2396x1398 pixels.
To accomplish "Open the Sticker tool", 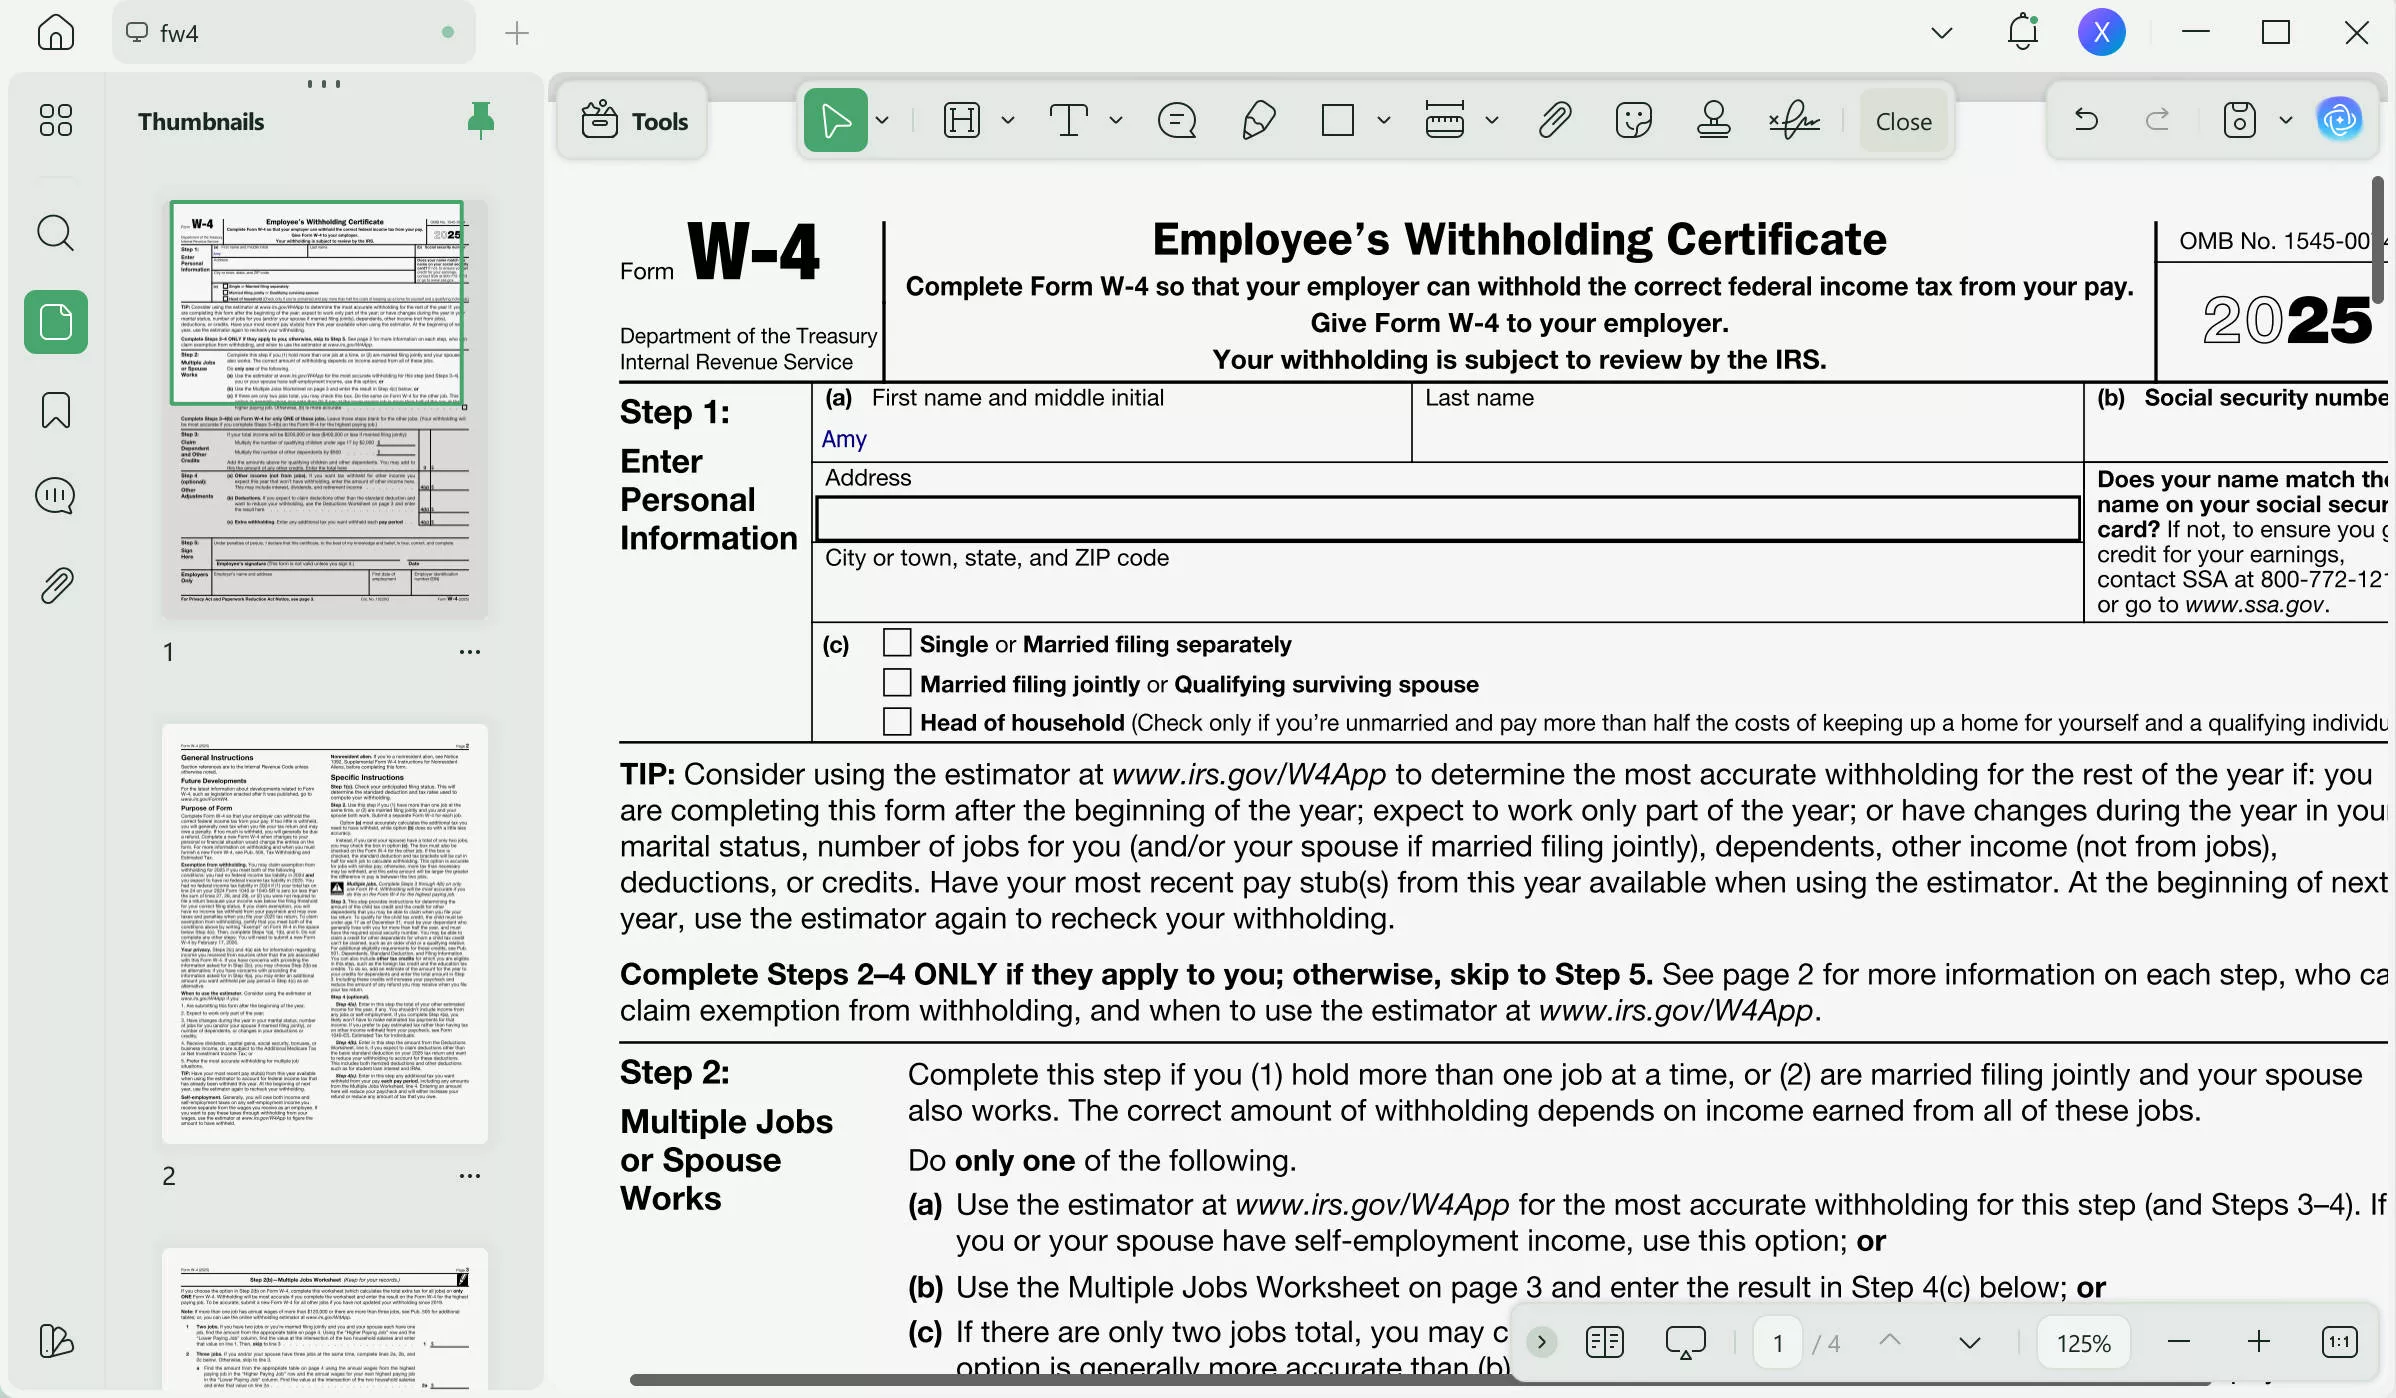I will coord(1634,119).
